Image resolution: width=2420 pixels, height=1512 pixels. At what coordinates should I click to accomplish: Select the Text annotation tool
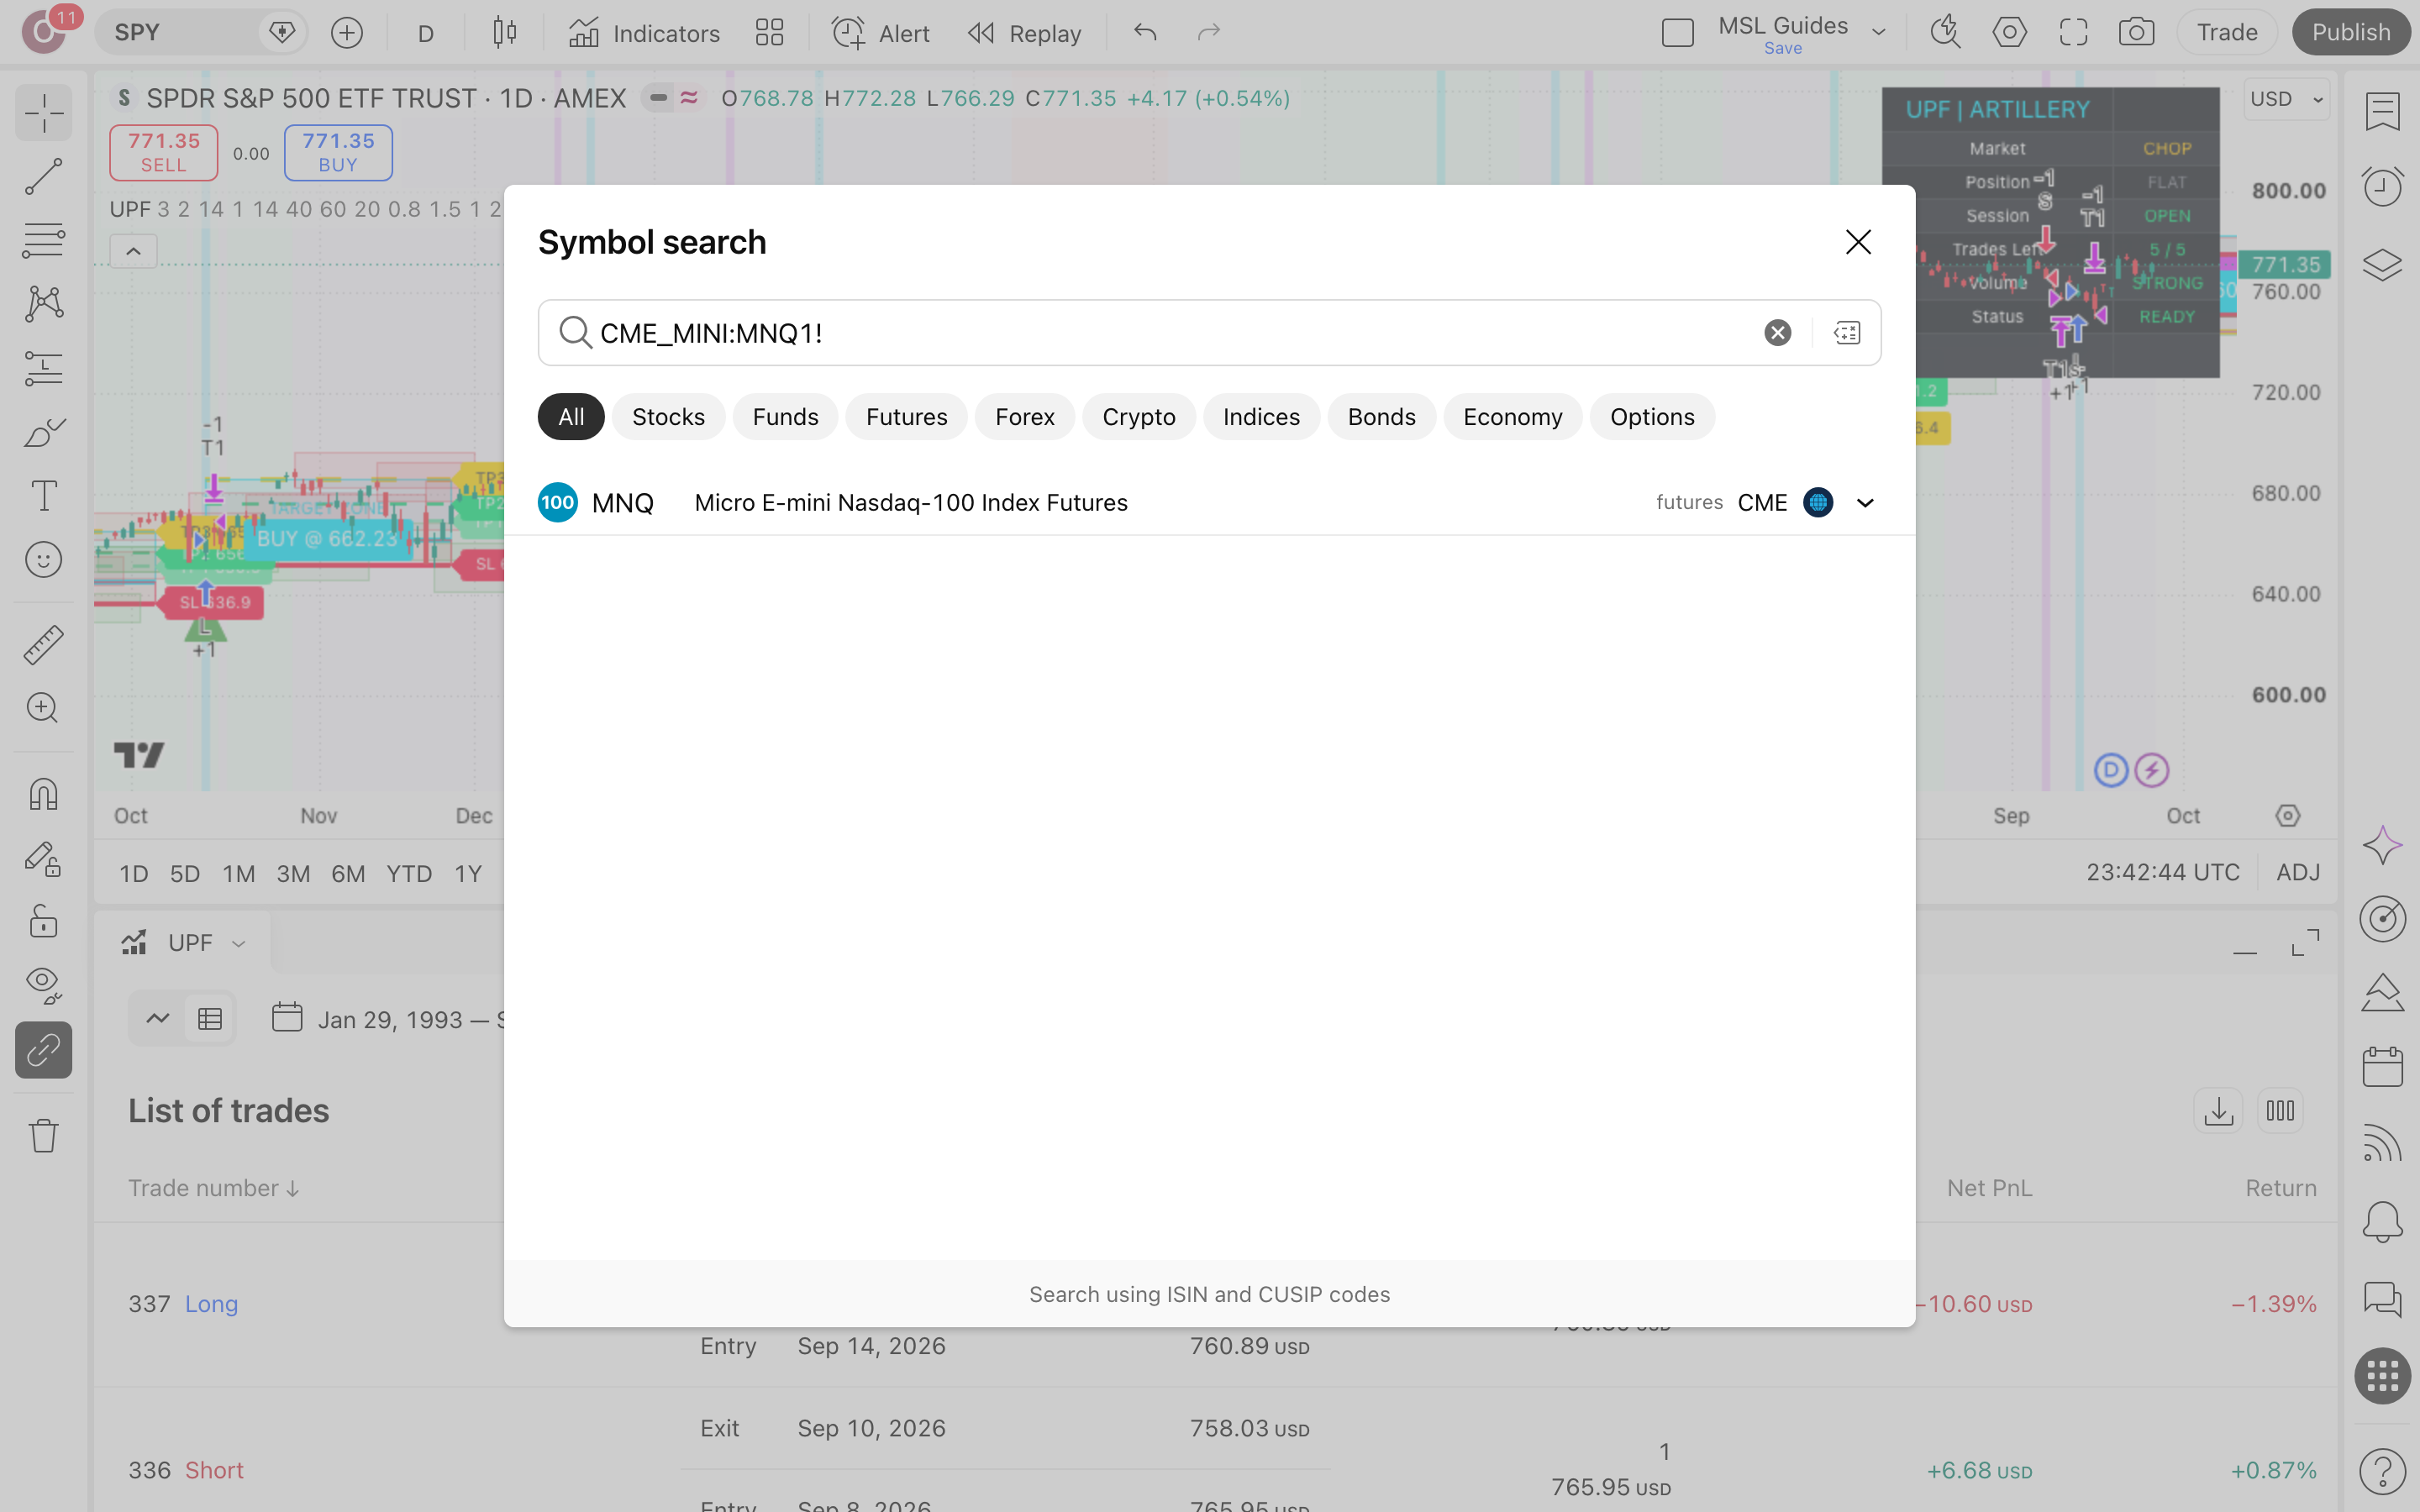tap(43, 496)
